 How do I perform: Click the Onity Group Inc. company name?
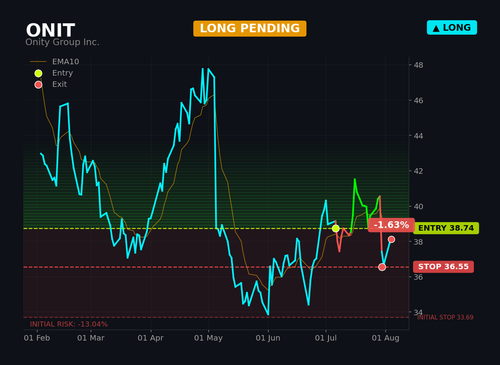point(62,42)
